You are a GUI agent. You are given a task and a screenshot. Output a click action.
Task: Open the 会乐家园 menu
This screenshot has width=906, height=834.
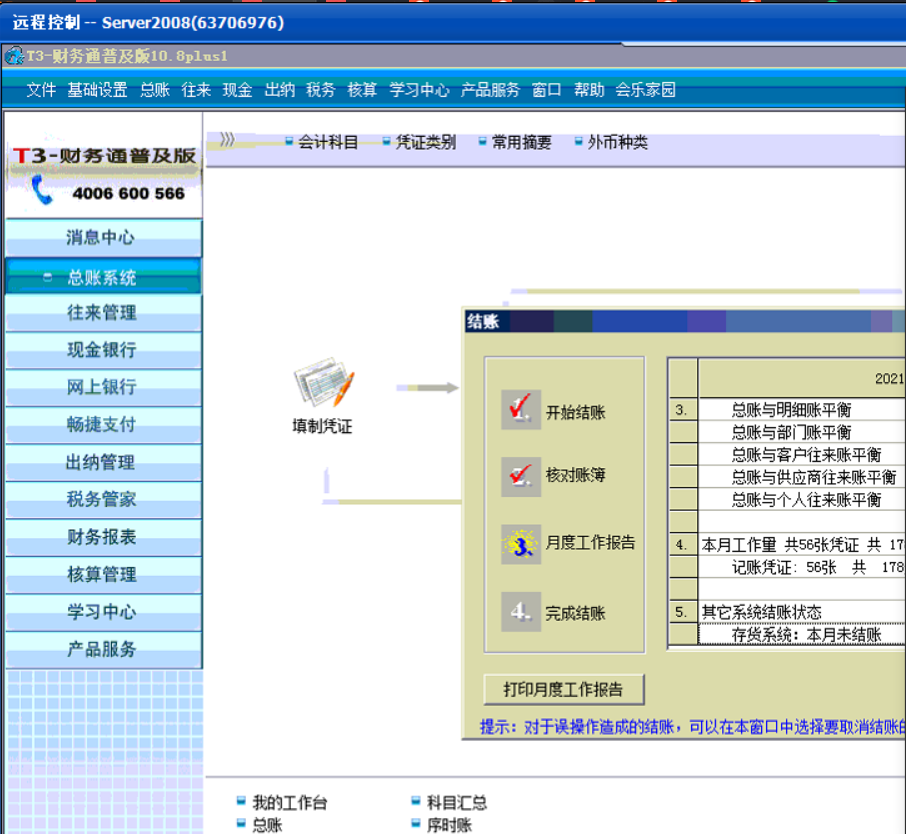pos(645,90)
